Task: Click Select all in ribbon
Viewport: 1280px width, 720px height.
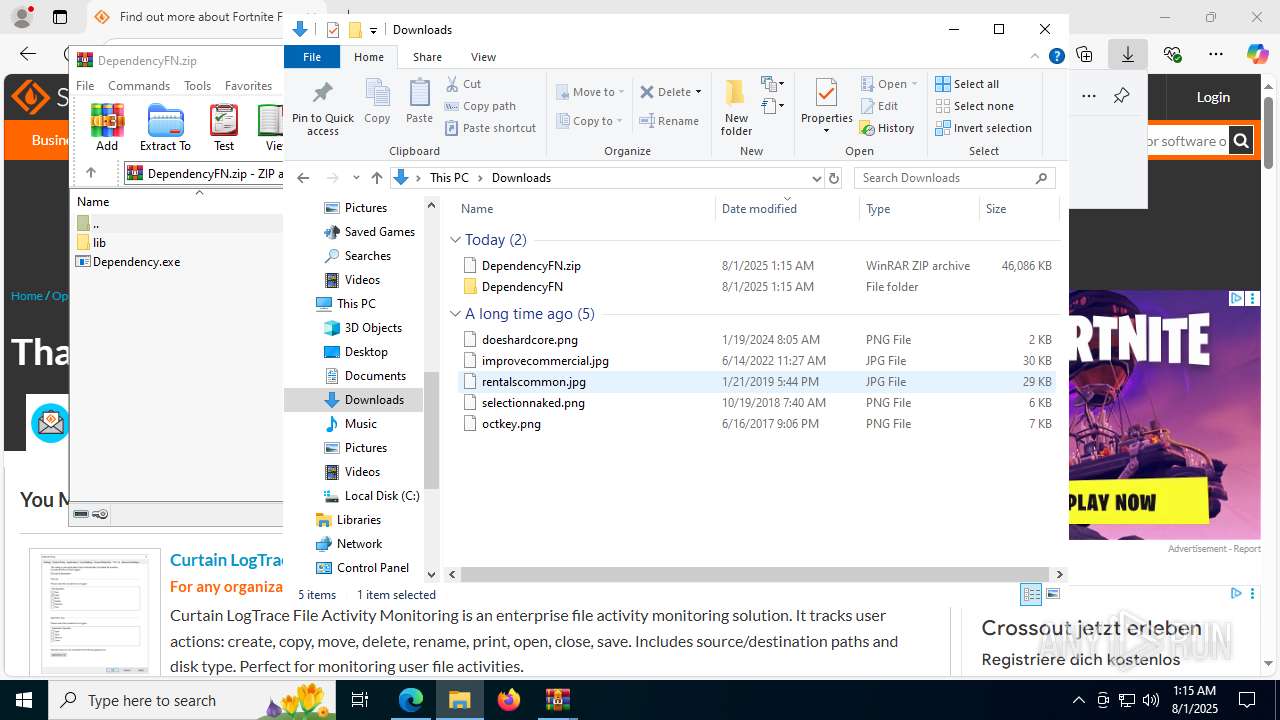Action: pos(967,84)
